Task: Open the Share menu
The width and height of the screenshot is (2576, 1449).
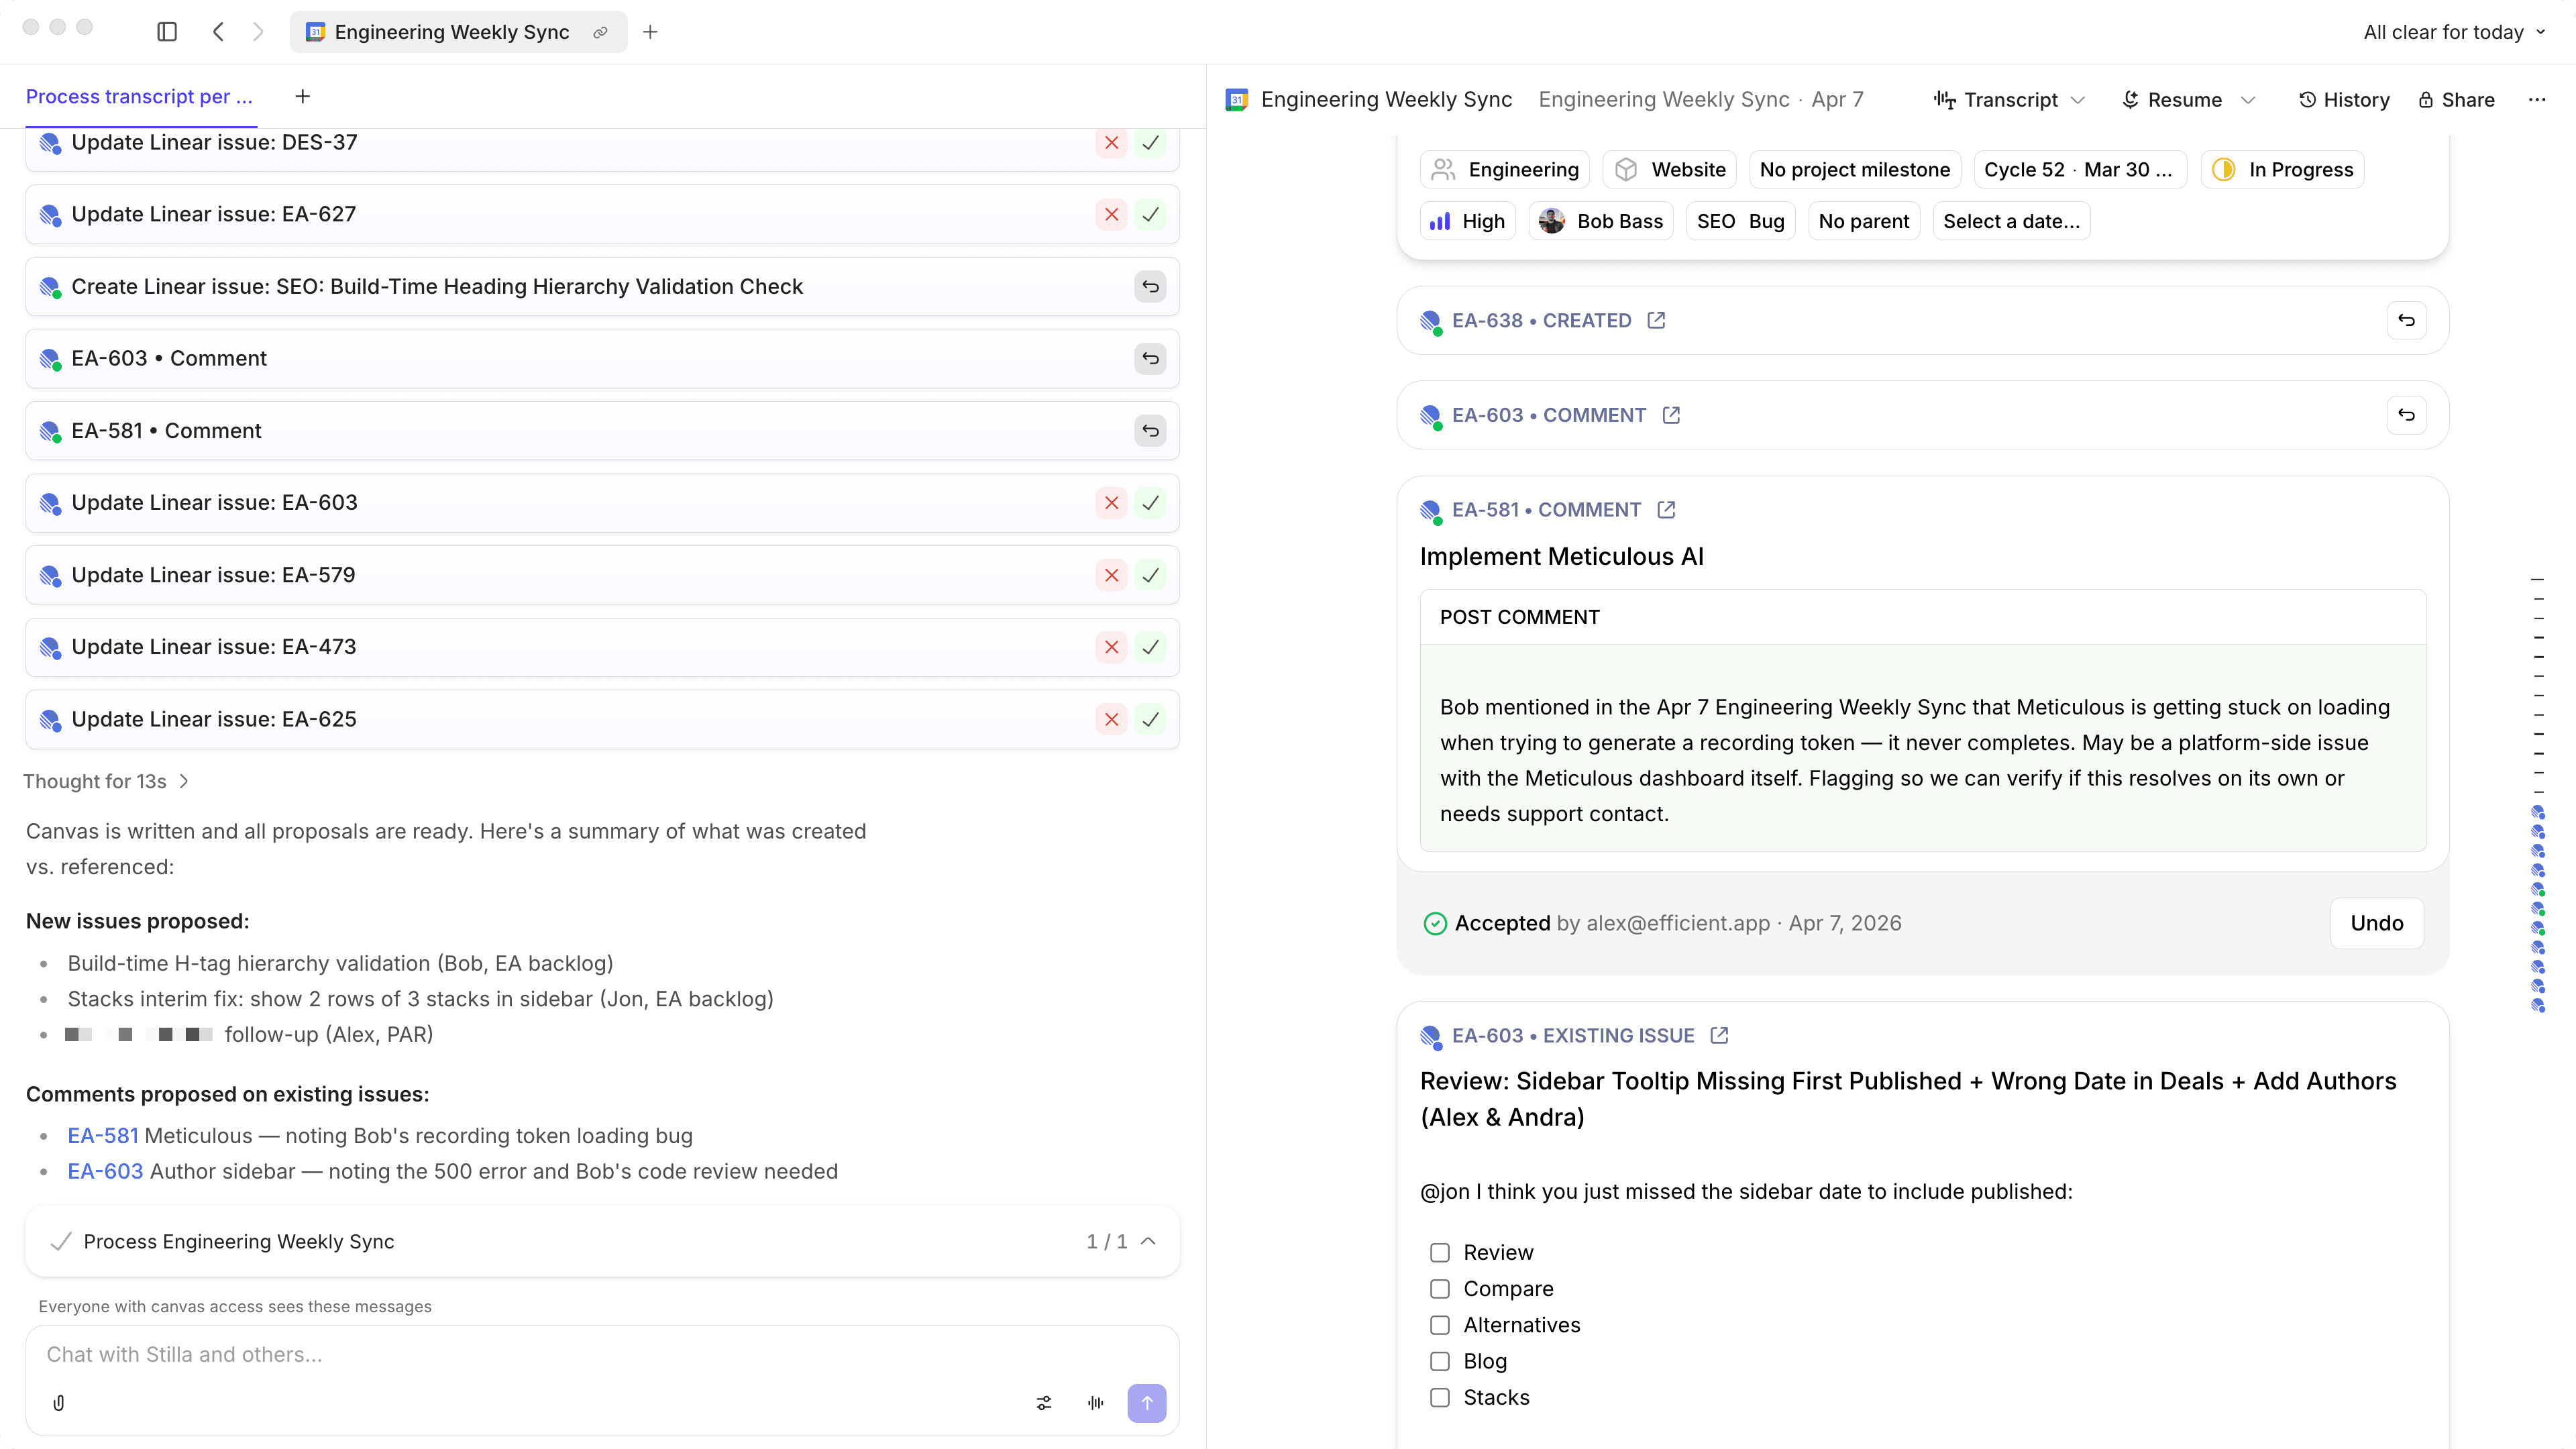Action: (x=2456, y=99)
